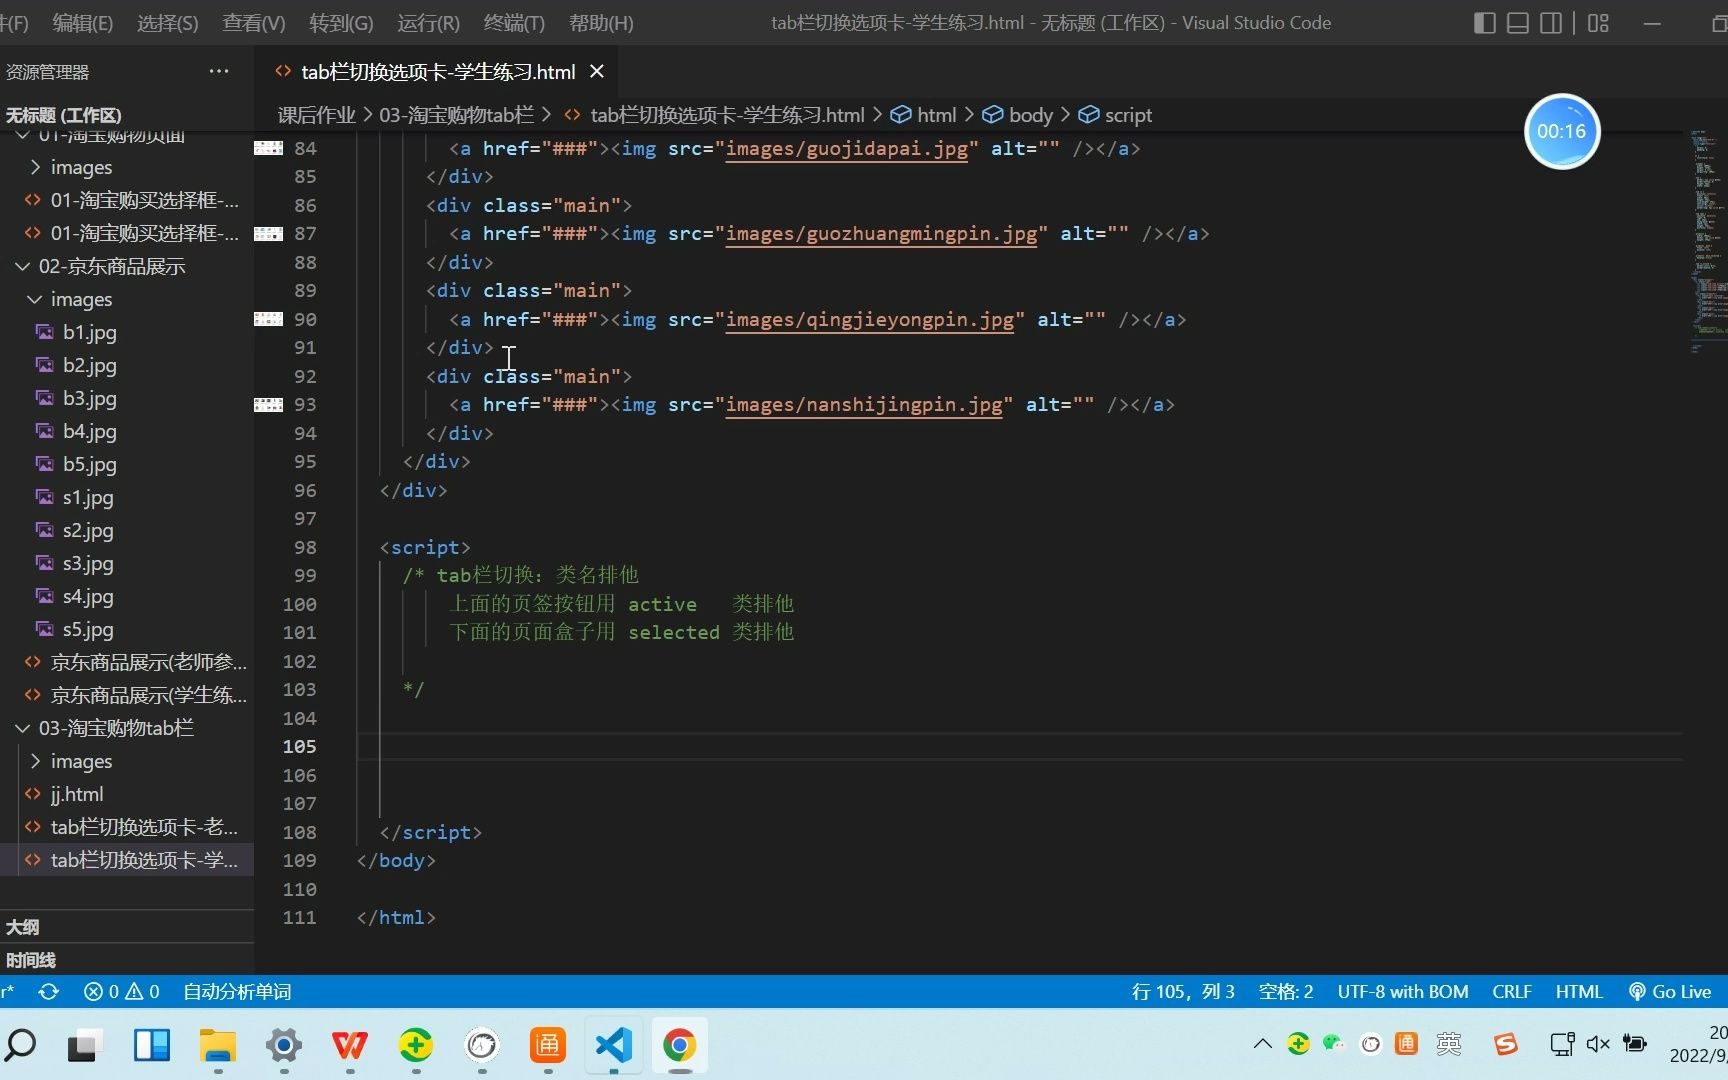Click html symbol breadcrumb

pos(924,115)
